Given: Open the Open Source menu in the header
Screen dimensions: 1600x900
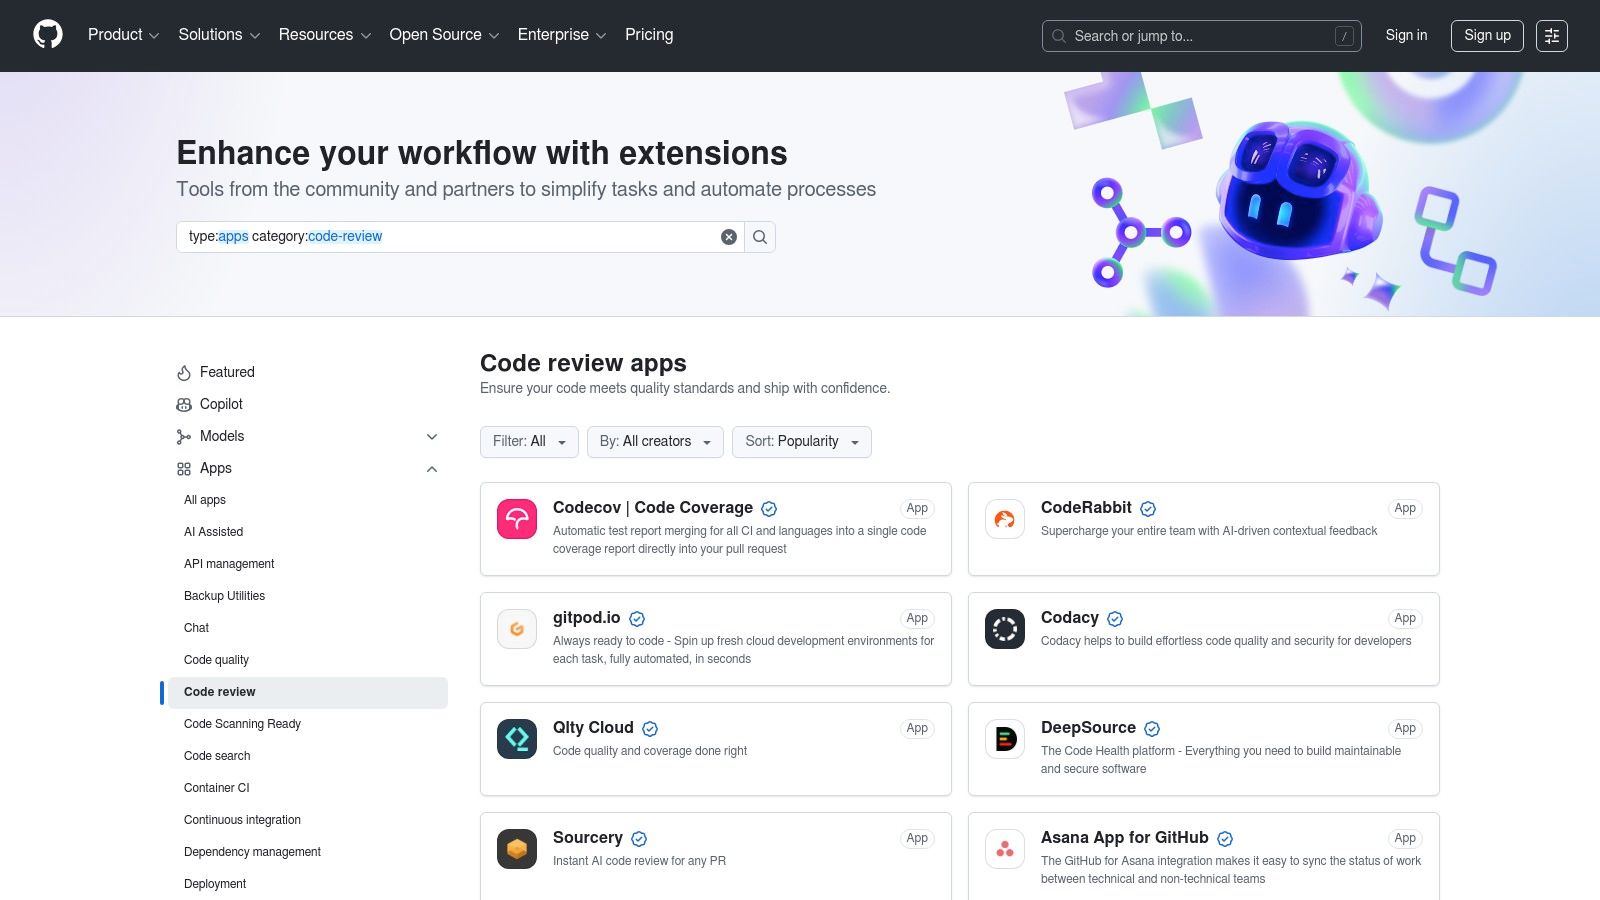Looking at the screenshot, I should tap(444, 35).
